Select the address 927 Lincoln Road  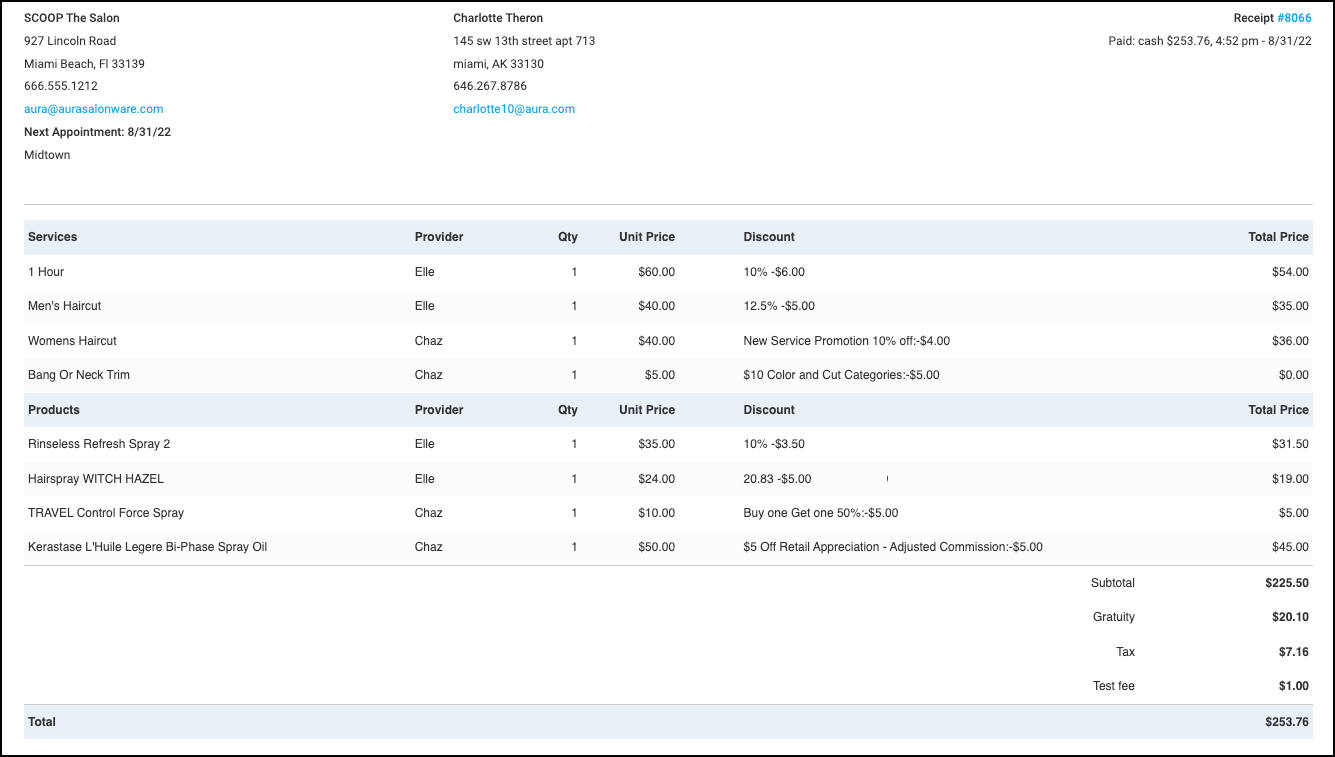click(x=70, y=41)
